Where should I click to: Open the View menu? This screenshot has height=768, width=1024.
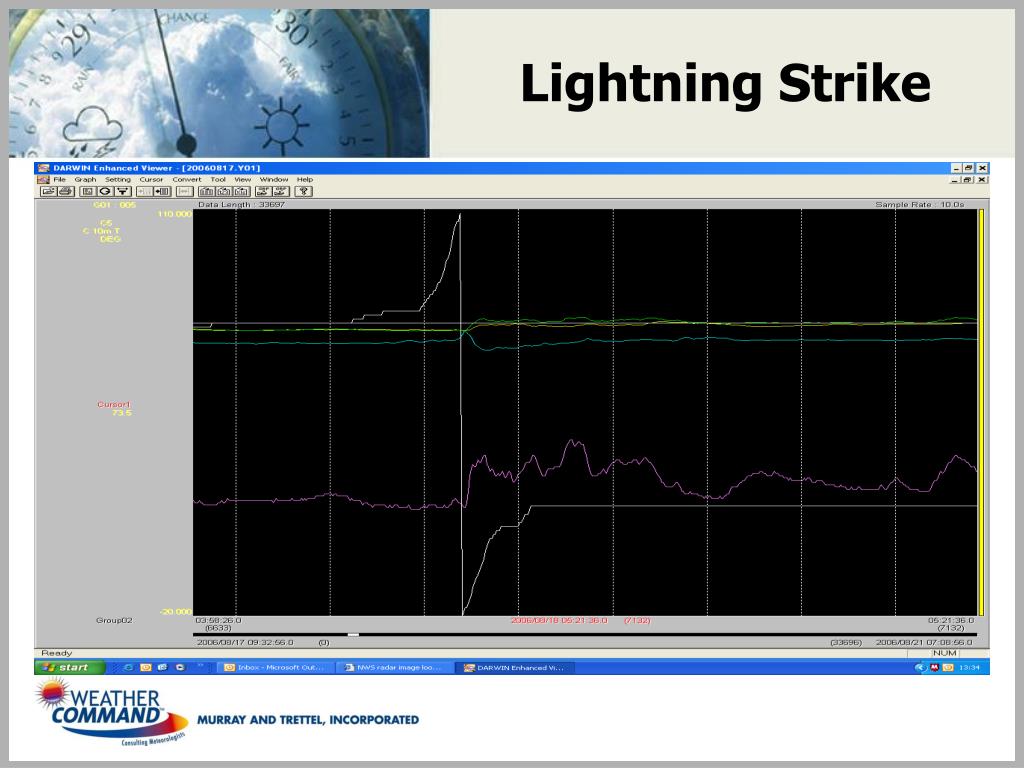point(243,180)
